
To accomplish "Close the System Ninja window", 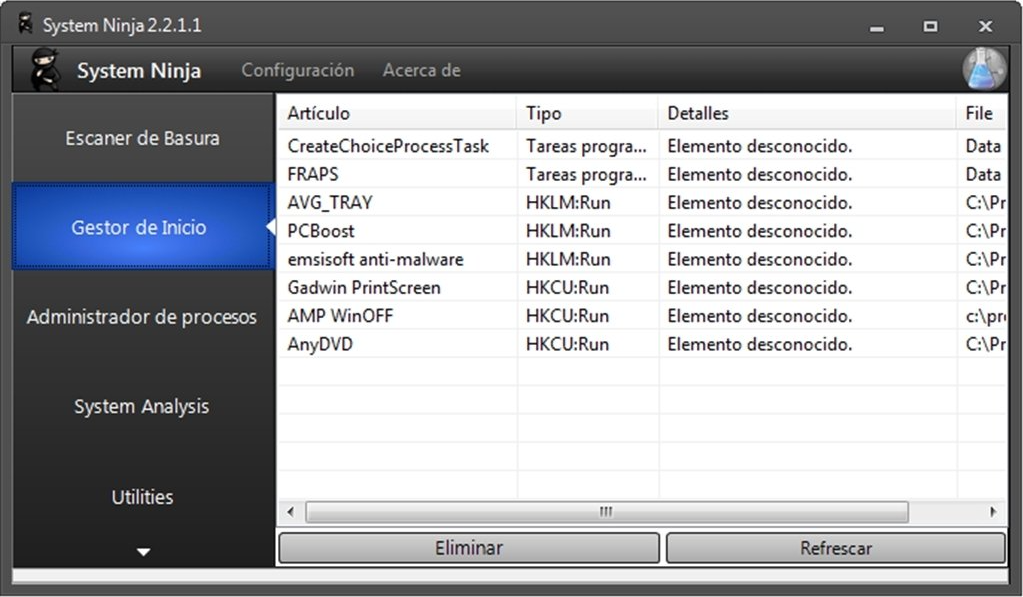I will tap(985, 26).
